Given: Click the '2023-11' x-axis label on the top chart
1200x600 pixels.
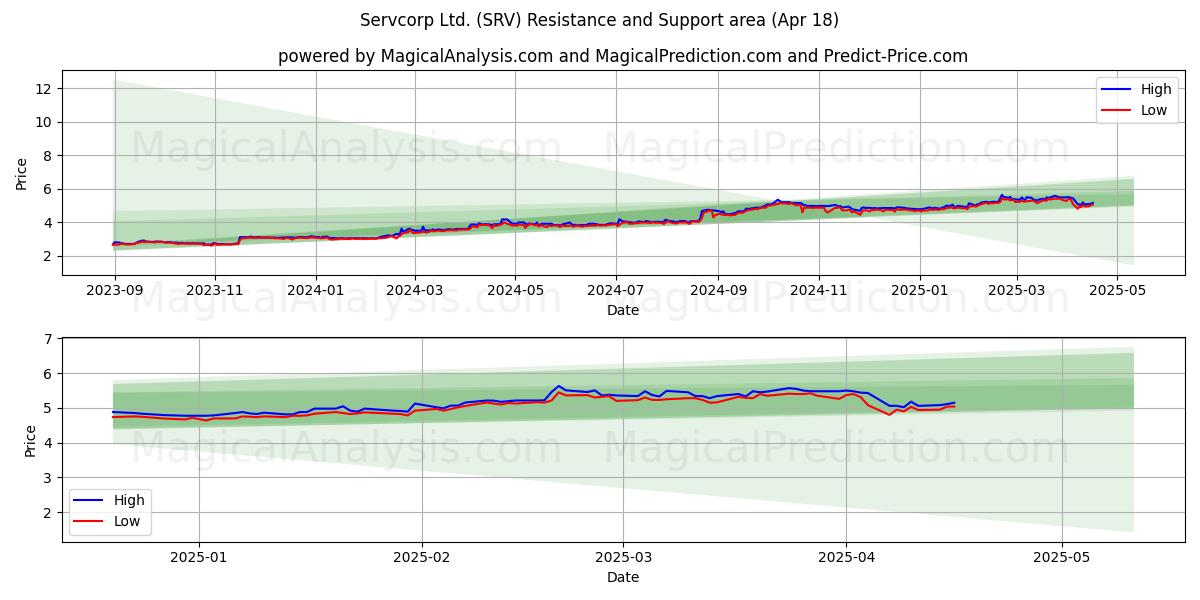Looking at the screenshot, I should point(215,291).
